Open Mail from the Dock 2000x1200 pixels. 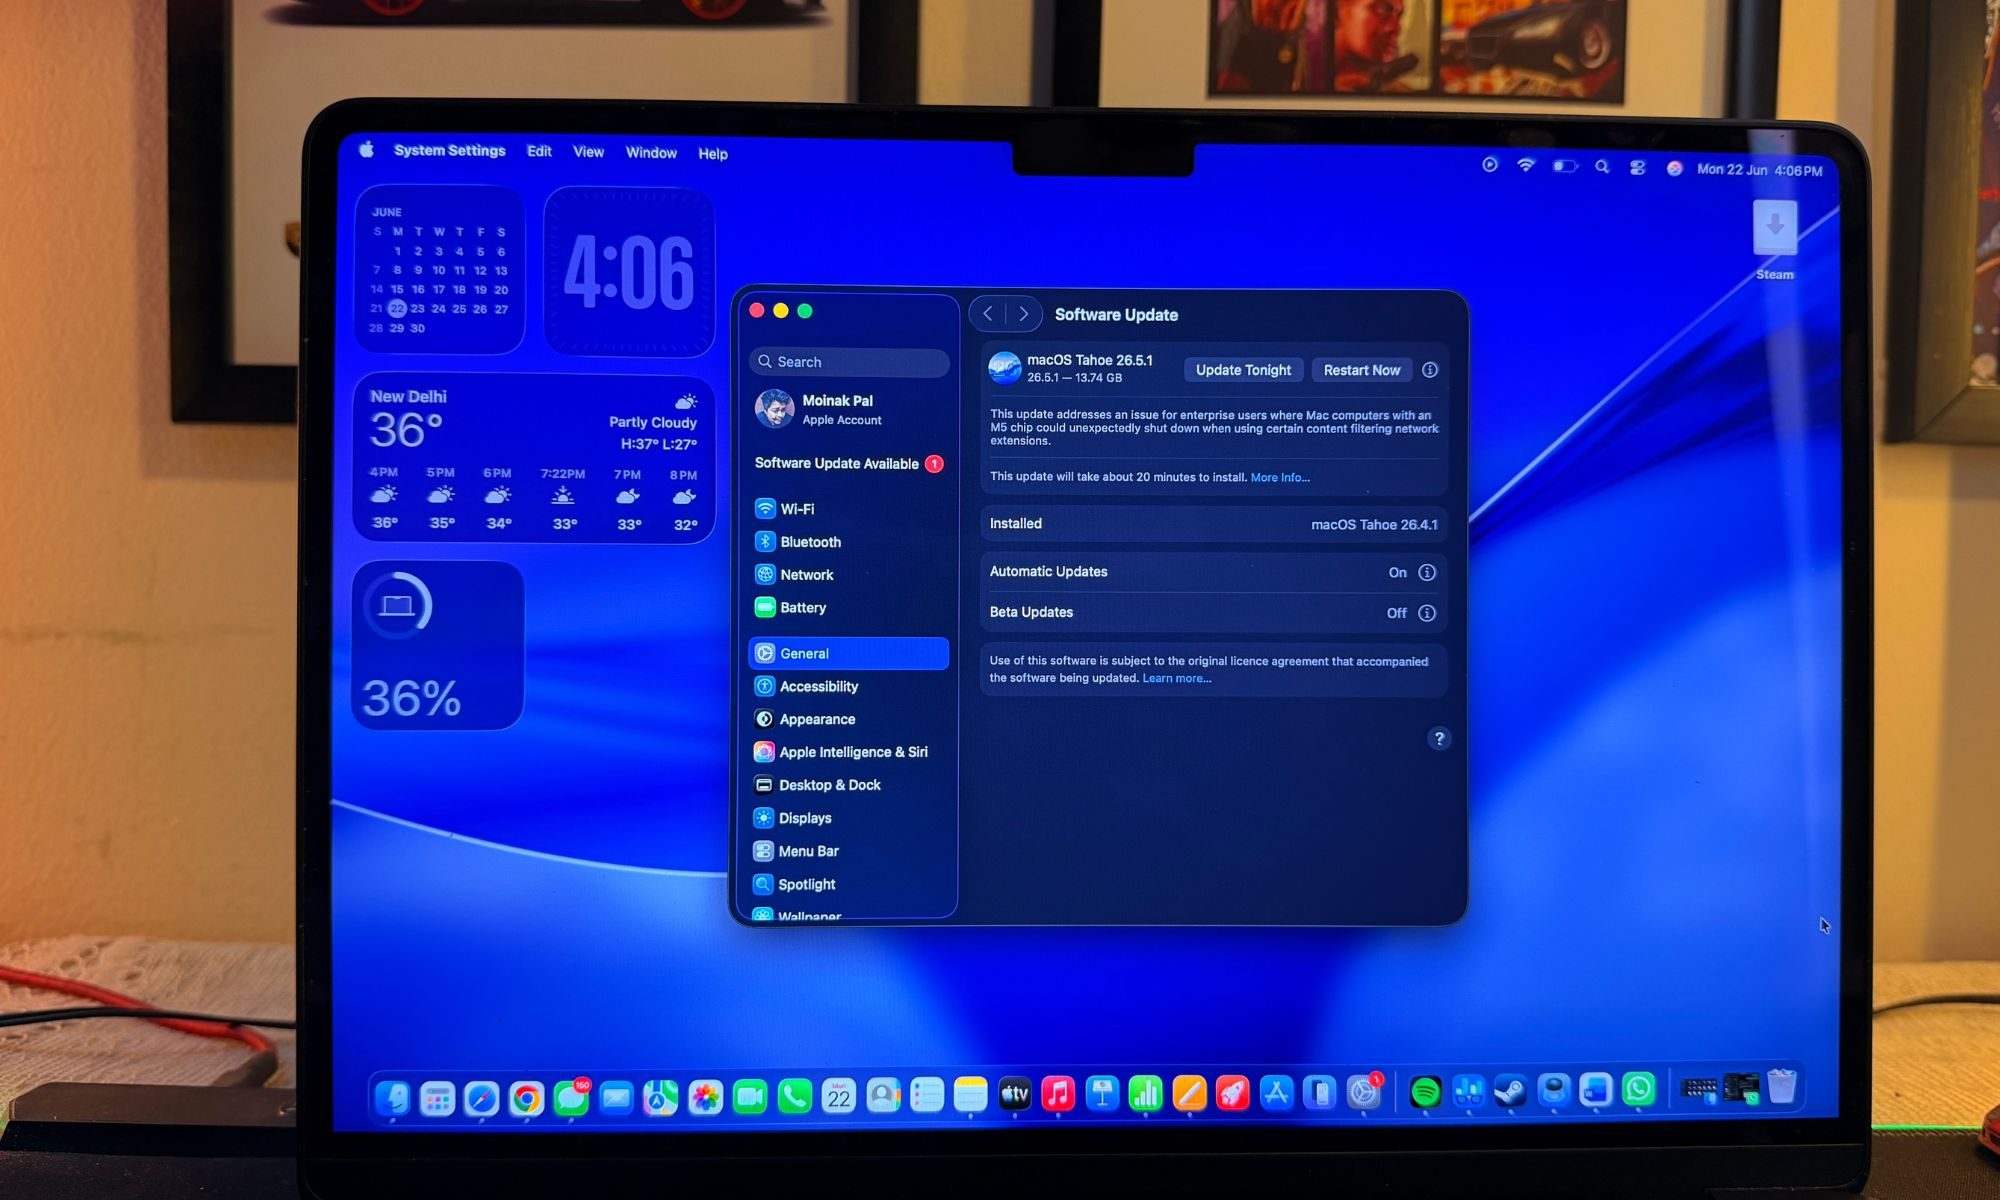616,1098
